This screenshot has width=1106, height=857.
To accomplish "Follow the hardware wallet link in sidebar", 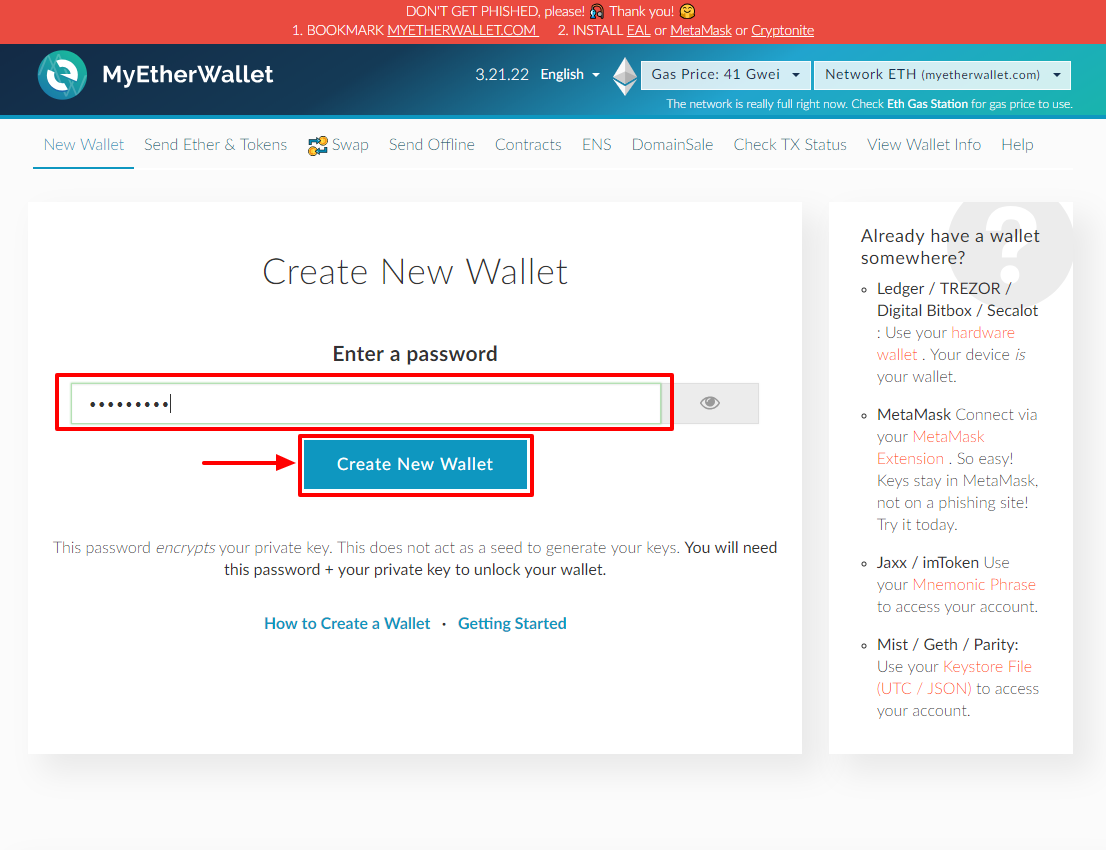I will (x=946, y=344).
